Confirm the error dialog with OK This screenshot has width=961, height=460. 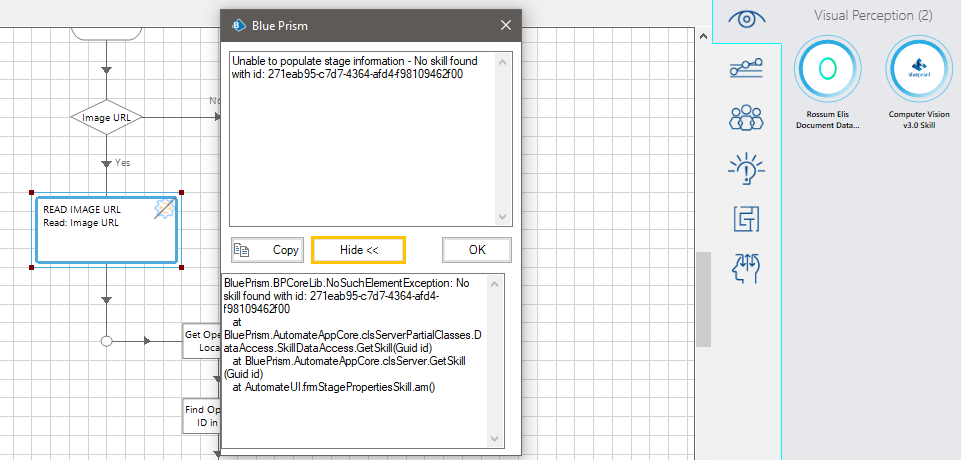tap(477, 250)
